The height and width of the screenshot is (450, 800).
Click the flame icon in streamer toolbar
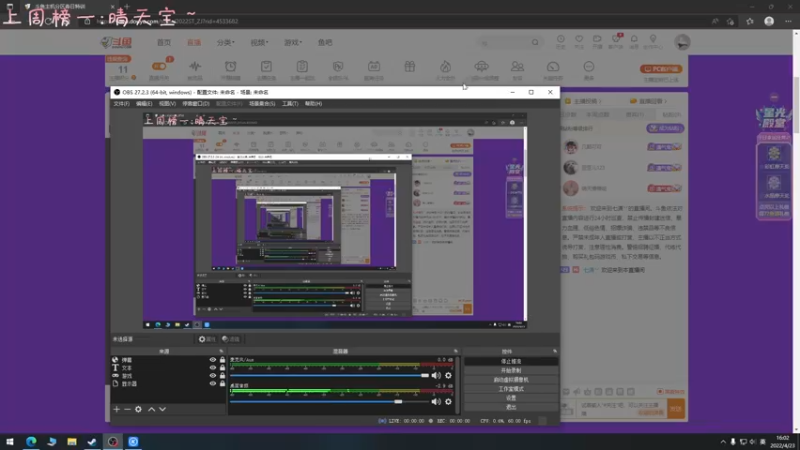tap(445, 66)
